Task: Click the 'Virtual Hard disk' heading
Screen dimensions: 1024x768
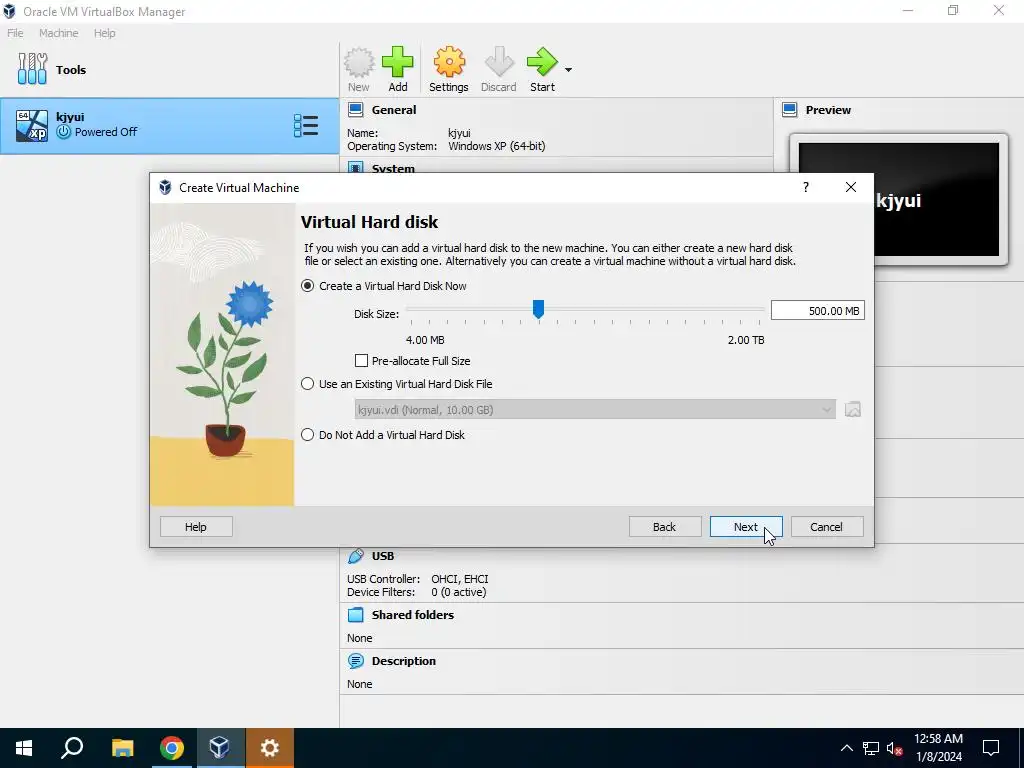Action: coord(369,222)
